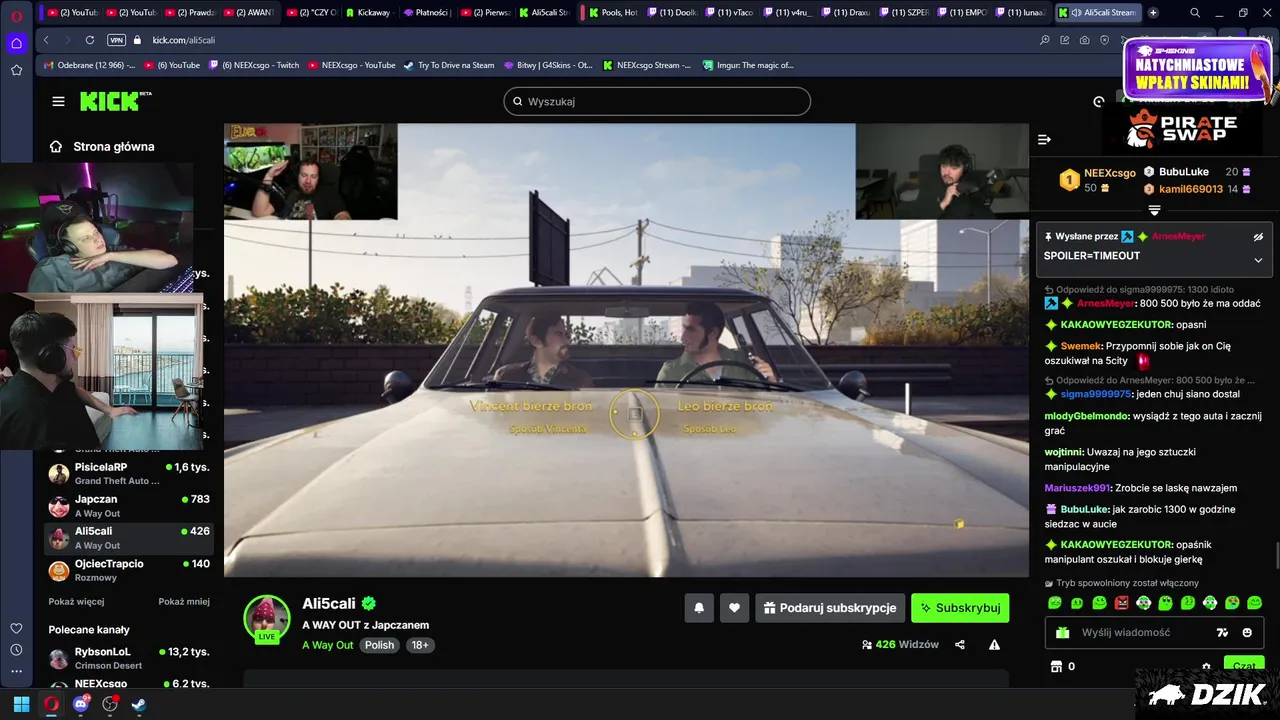Viewport: 1280px width, 720px height.
Task: Click Pokaż więcej in sidebar
Action: [x=76, y=601]
